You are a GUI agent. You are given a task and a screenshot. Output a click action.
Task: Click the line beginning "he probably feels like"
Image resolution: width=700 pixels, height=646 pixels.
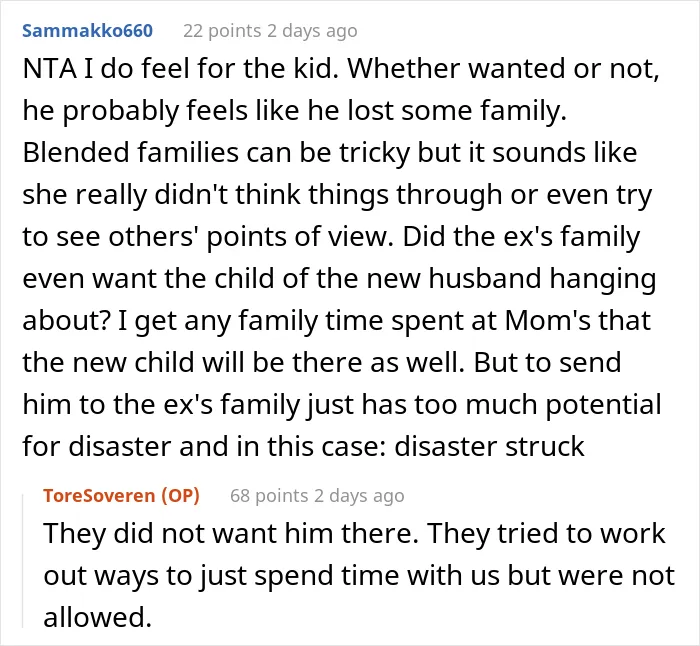[295, 111]
